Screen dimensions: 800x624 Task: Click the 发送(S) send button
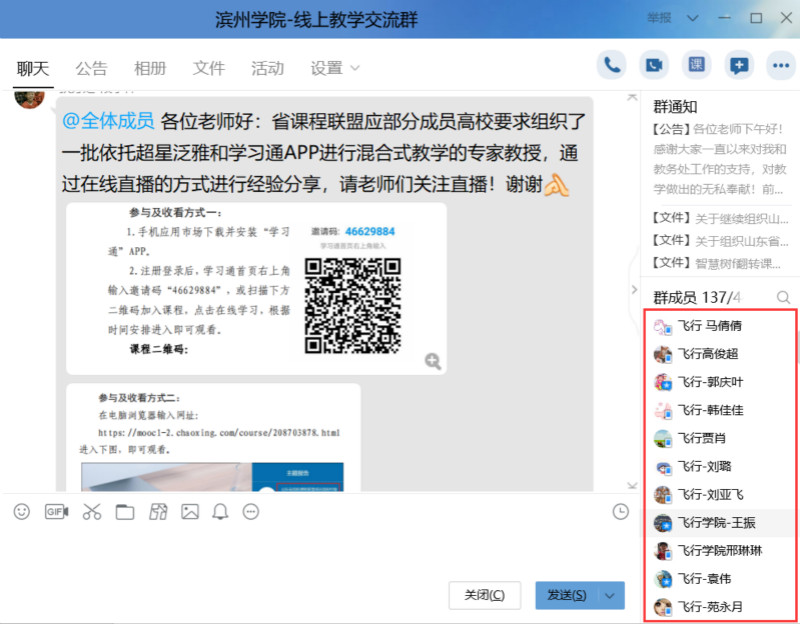[x=566, y=595]
